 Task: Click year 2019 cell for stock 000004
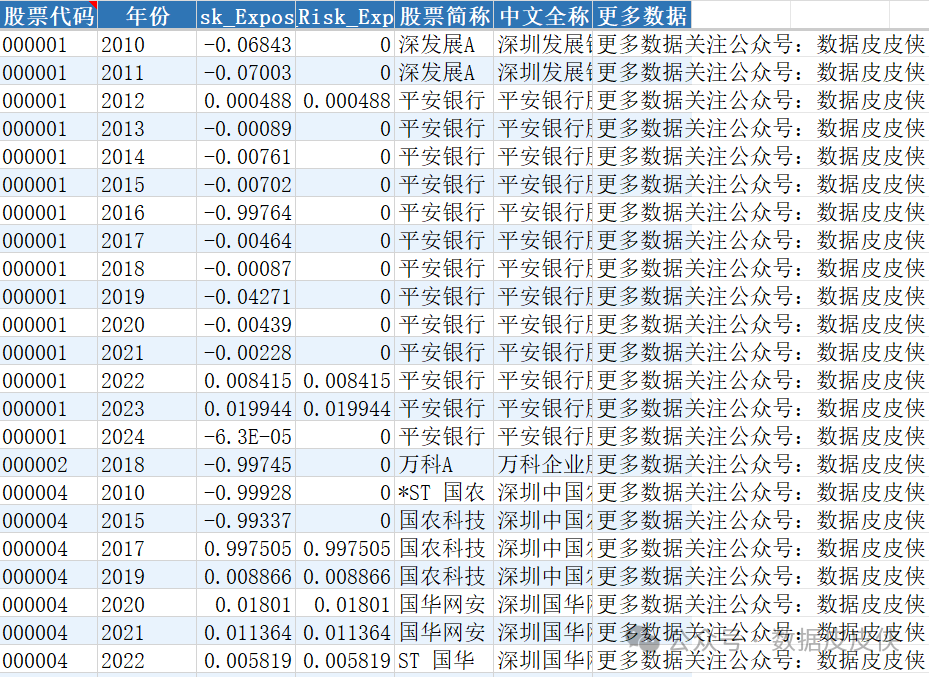click(x=147, y=576)
